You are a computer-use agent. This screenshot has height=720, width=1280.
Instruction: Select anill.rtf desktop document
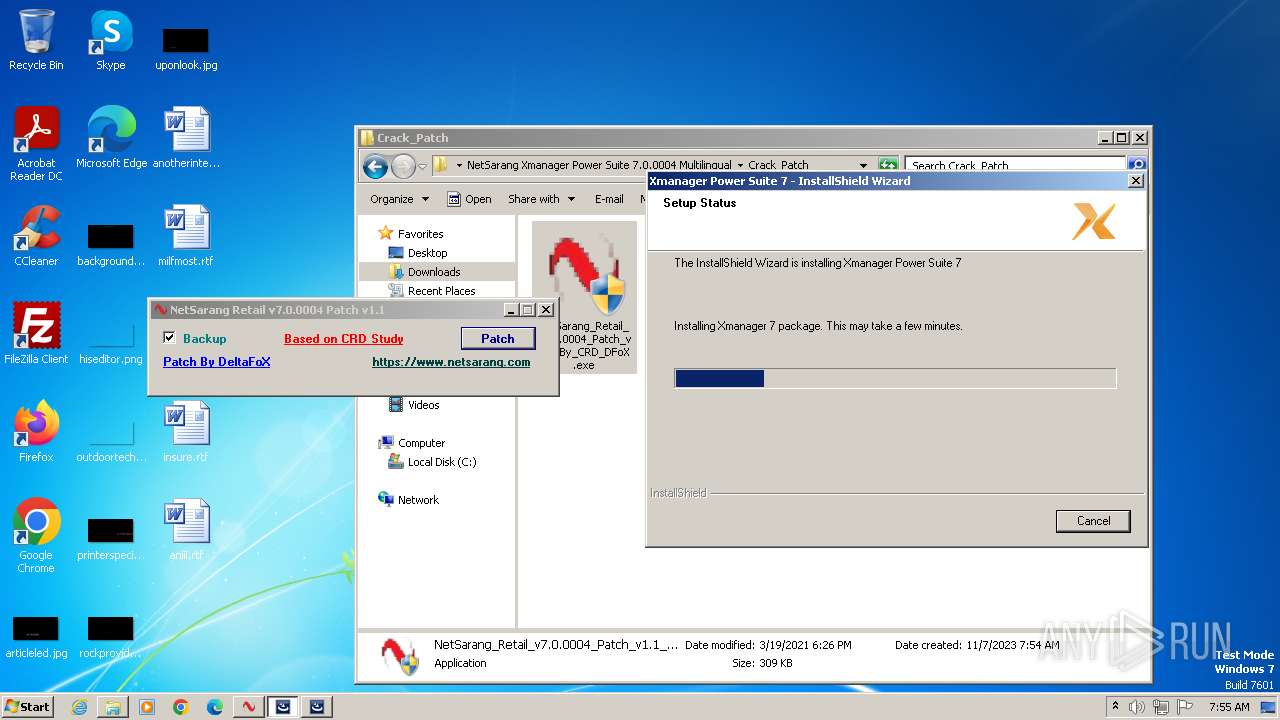[x=186, y=529]
